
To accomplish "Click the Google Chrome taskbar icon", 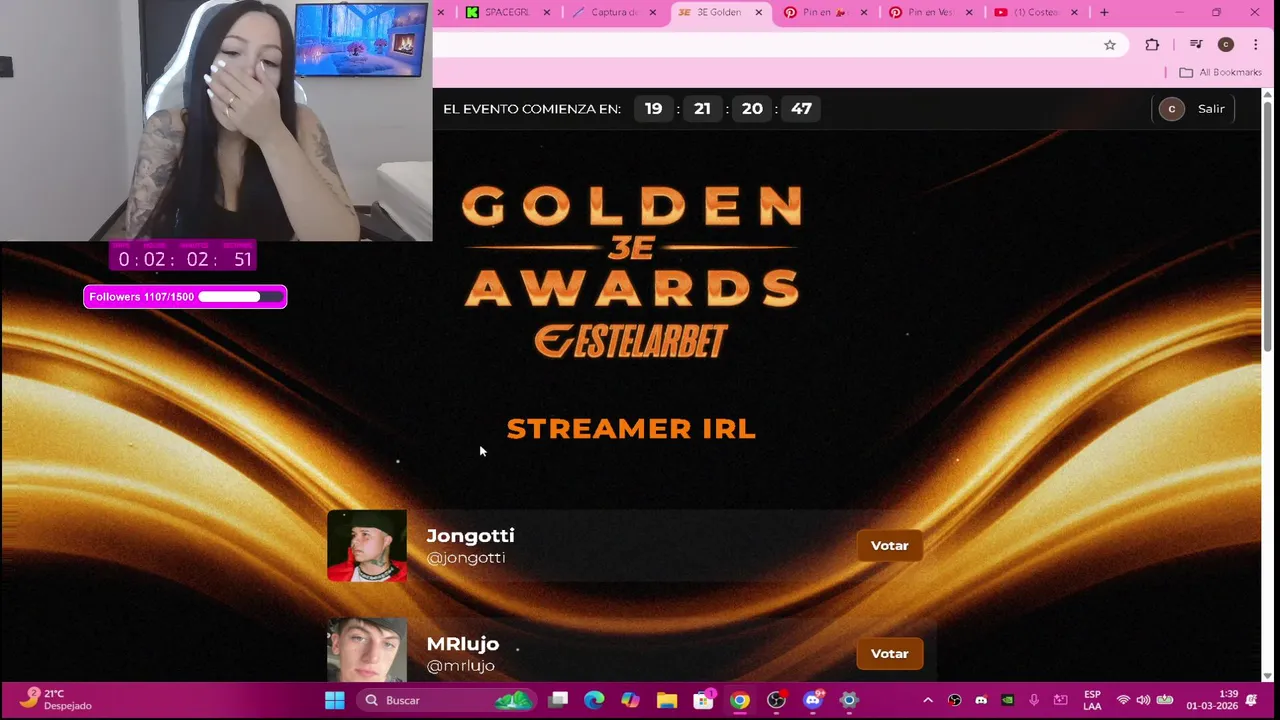I will coord(740,700).
